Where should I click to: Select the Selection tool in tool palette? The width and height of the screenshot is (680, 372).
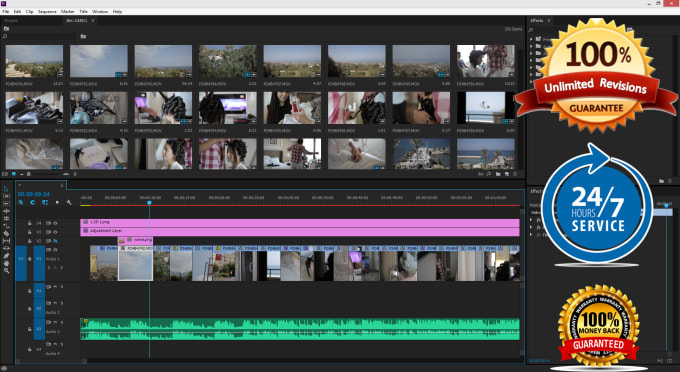pyautogui.click(x=6, y=189)
